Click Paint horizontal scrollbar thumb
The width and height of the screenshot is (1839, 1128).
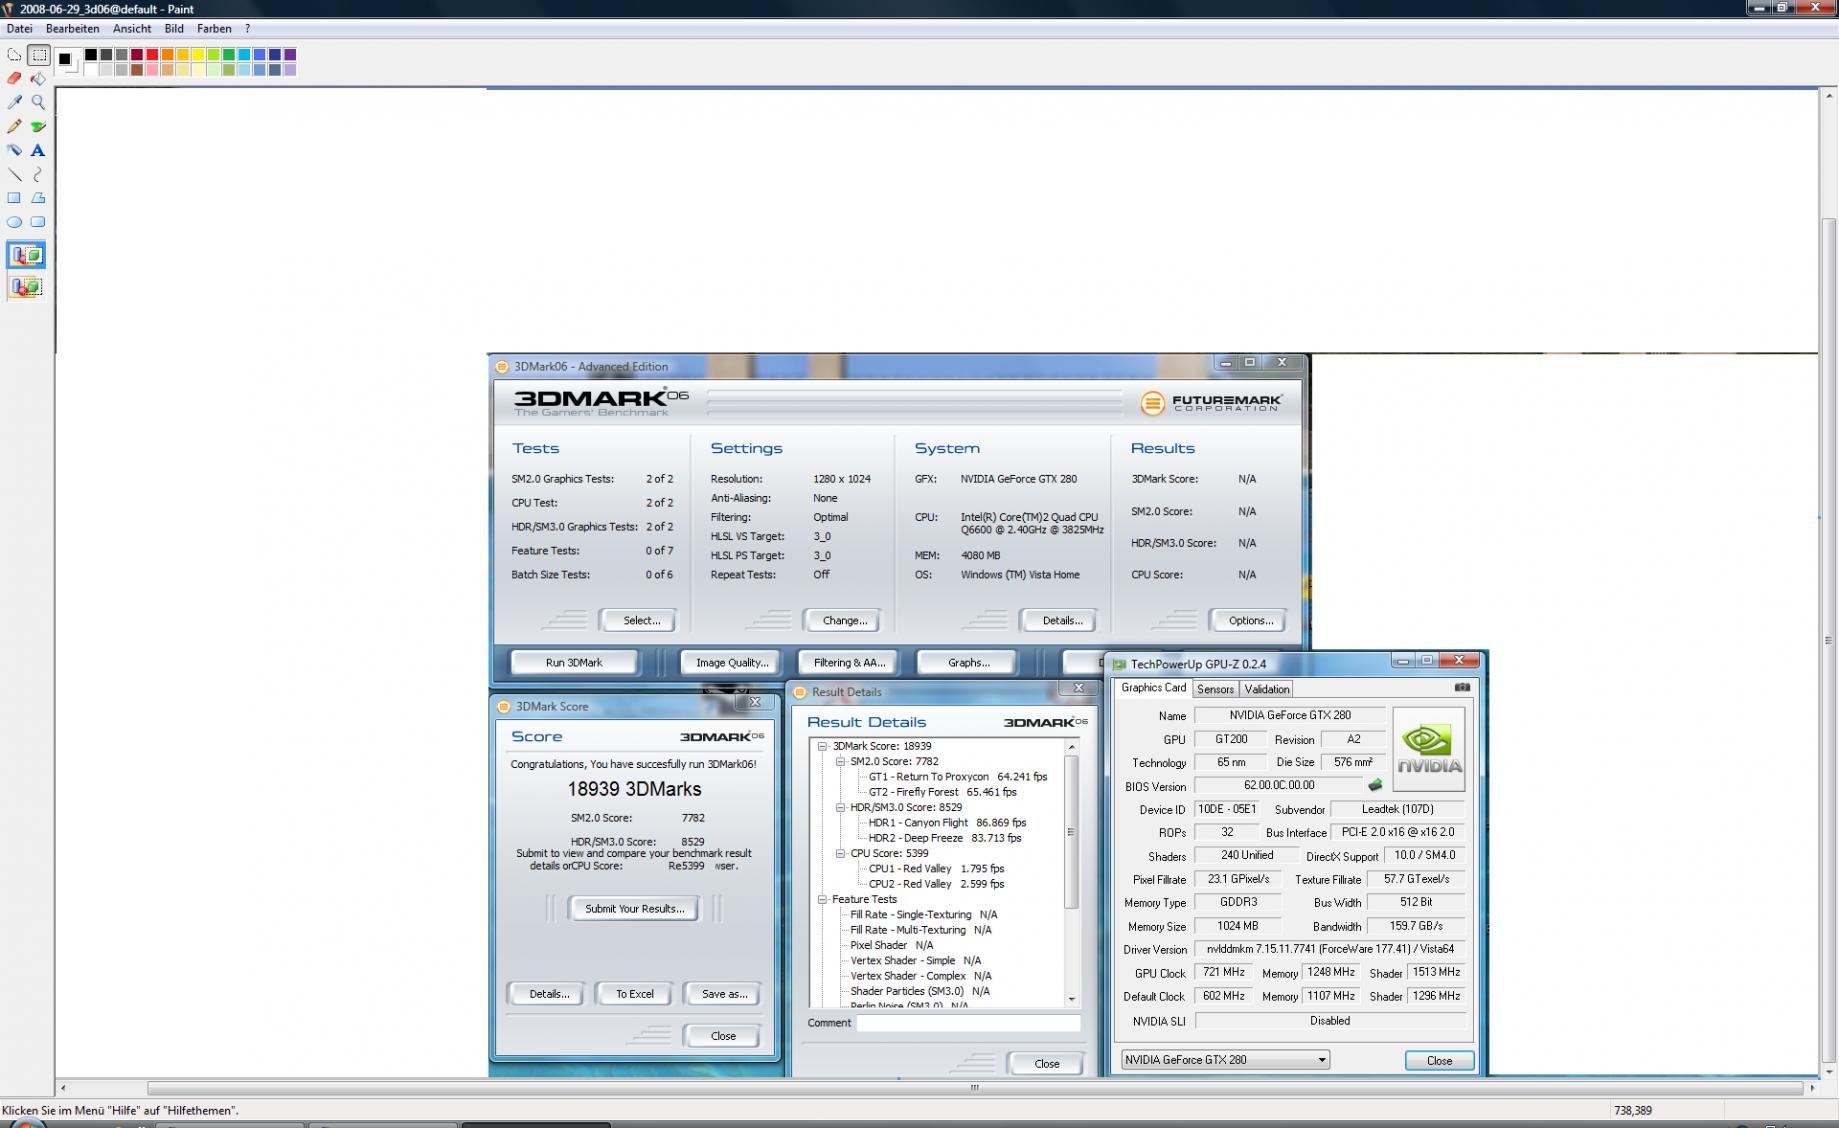(x=973, y=1088)
